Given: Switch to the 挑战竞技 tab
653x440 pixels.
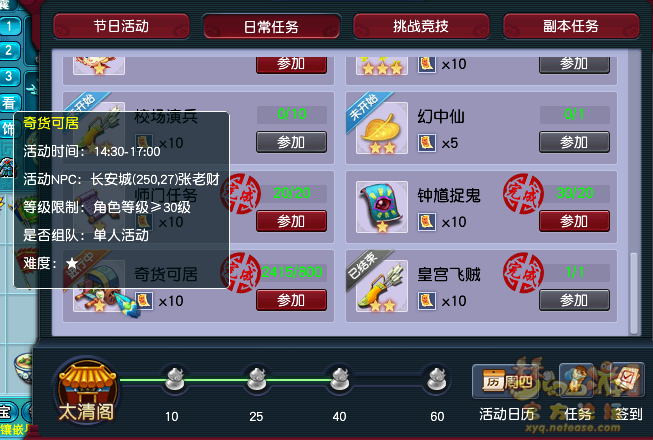Looking at the screenshot, I should 421,26.
